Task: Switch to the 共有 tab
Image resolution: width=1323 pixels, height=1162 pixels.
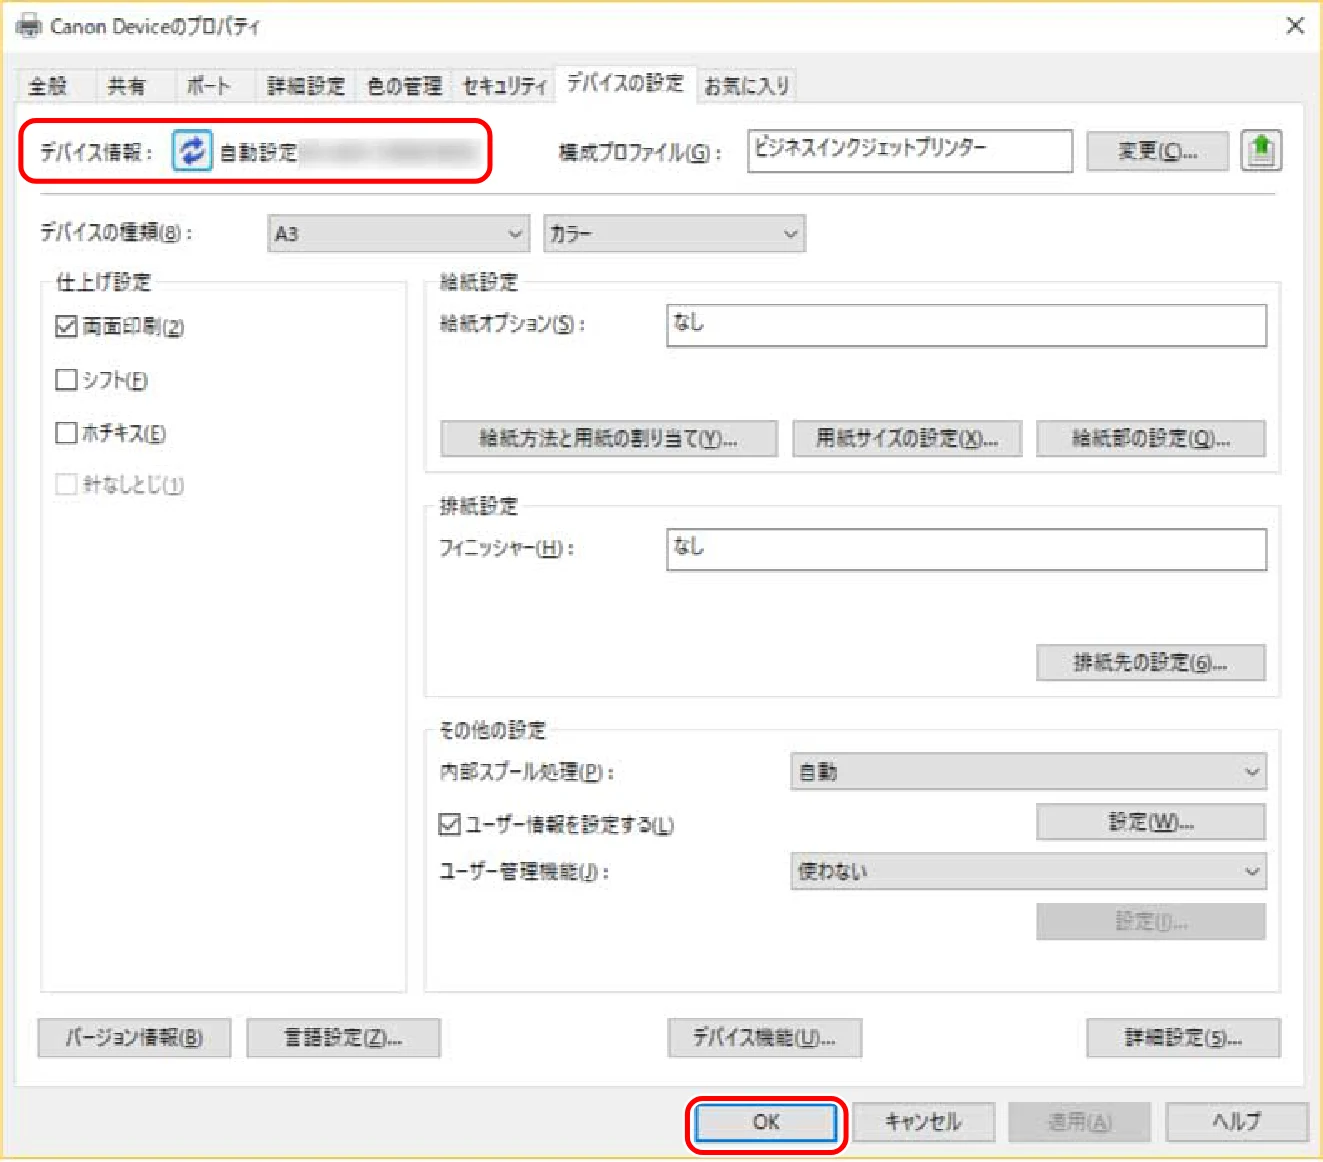Action: click(126, 86)
